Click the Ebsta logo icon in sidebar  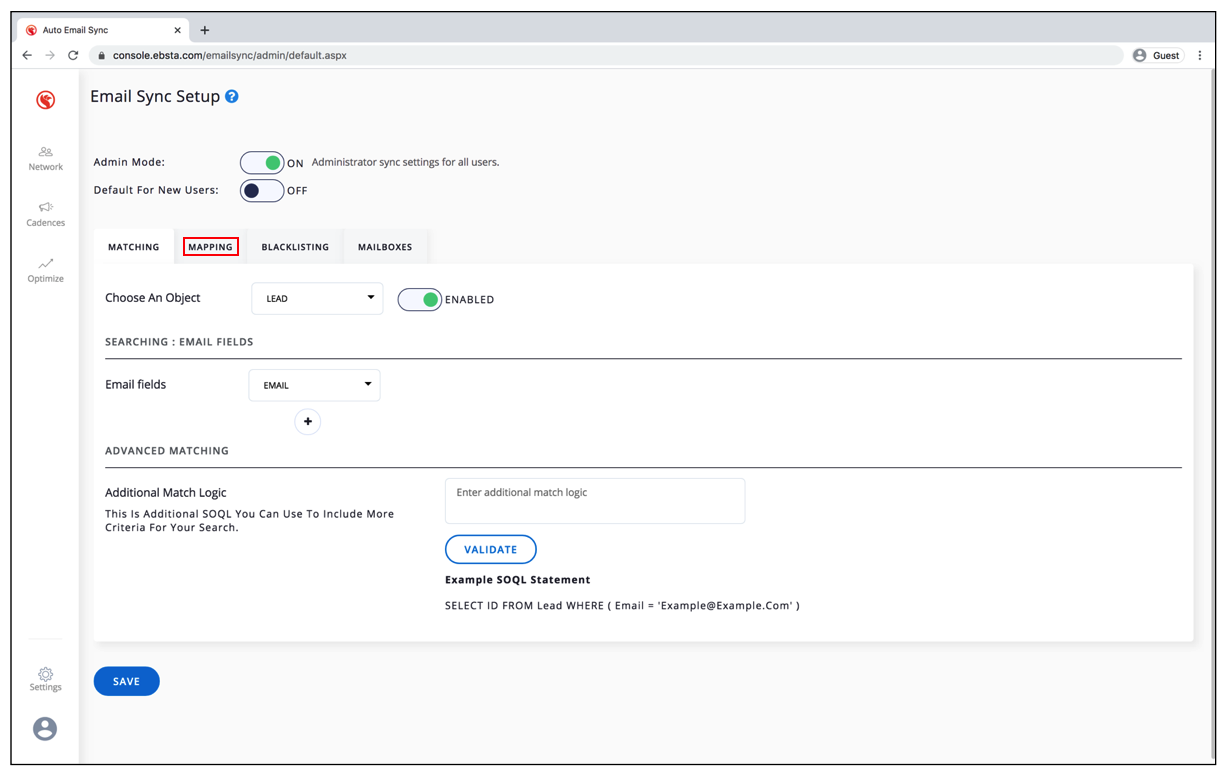pos(45,100)
